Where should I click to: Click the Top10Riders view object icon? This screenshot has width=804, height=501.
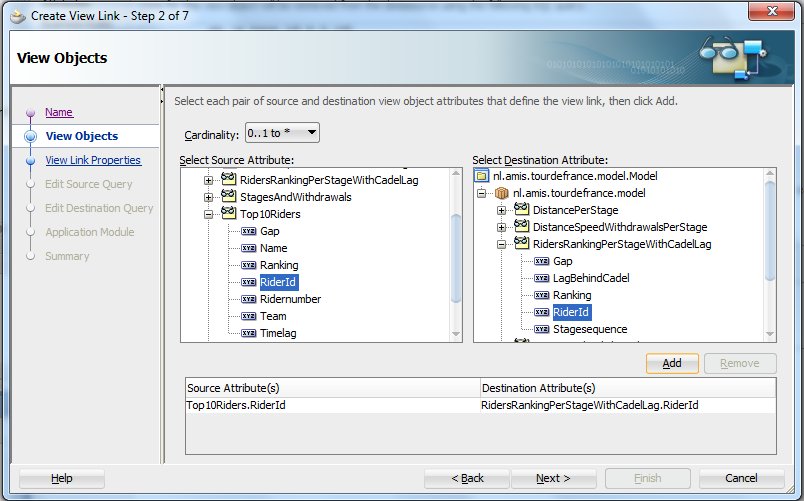coord(229,214)
